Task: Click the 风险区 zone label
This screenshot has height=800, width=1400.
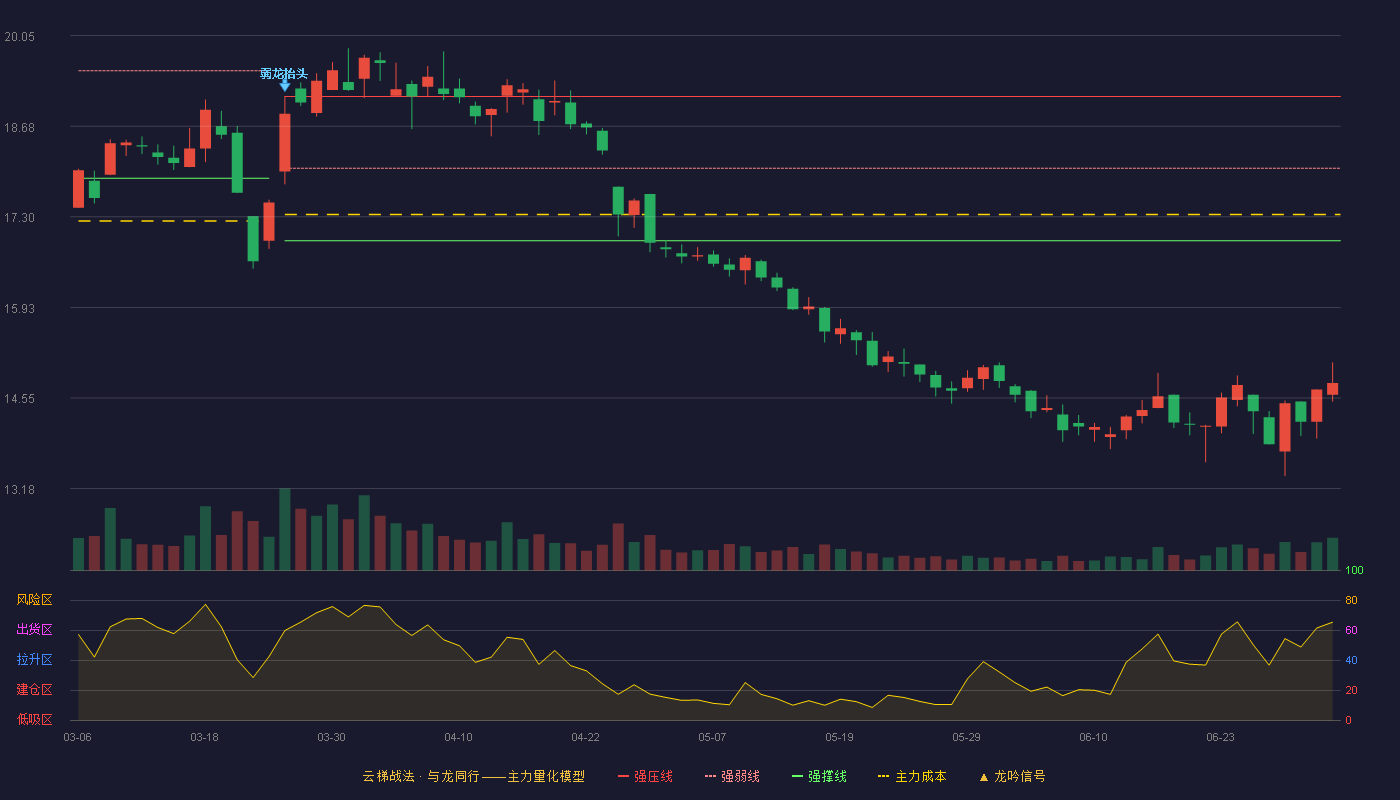Action: coord(34,600)
